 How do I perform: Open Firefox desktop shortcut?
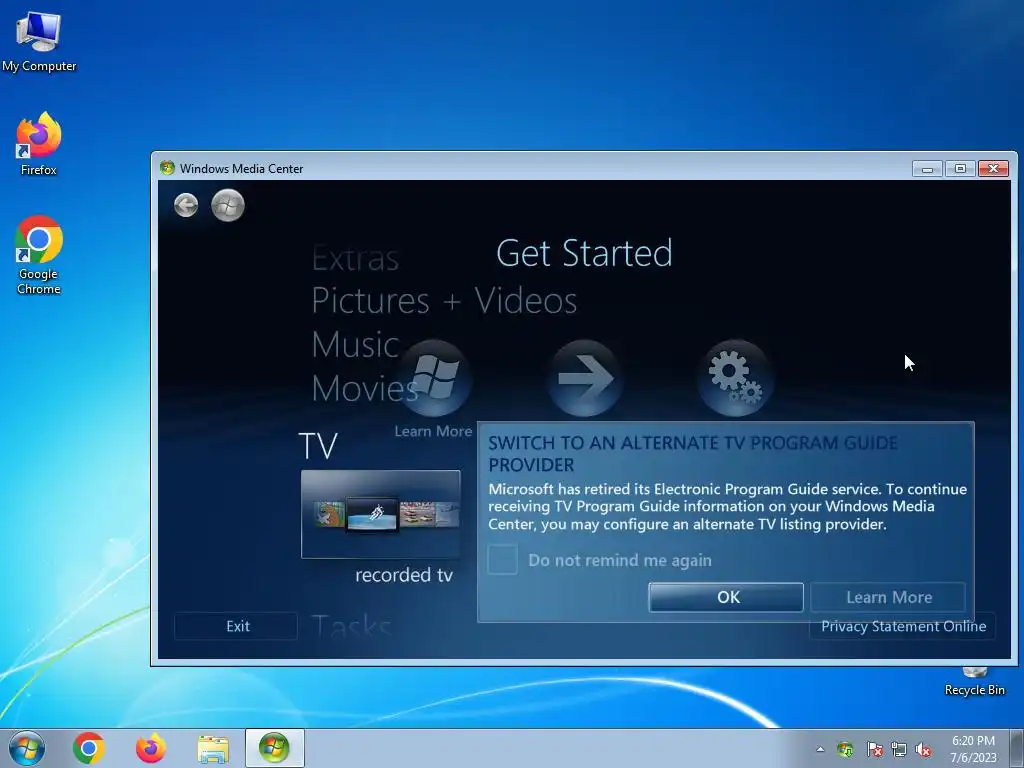(x=39, y=144)
